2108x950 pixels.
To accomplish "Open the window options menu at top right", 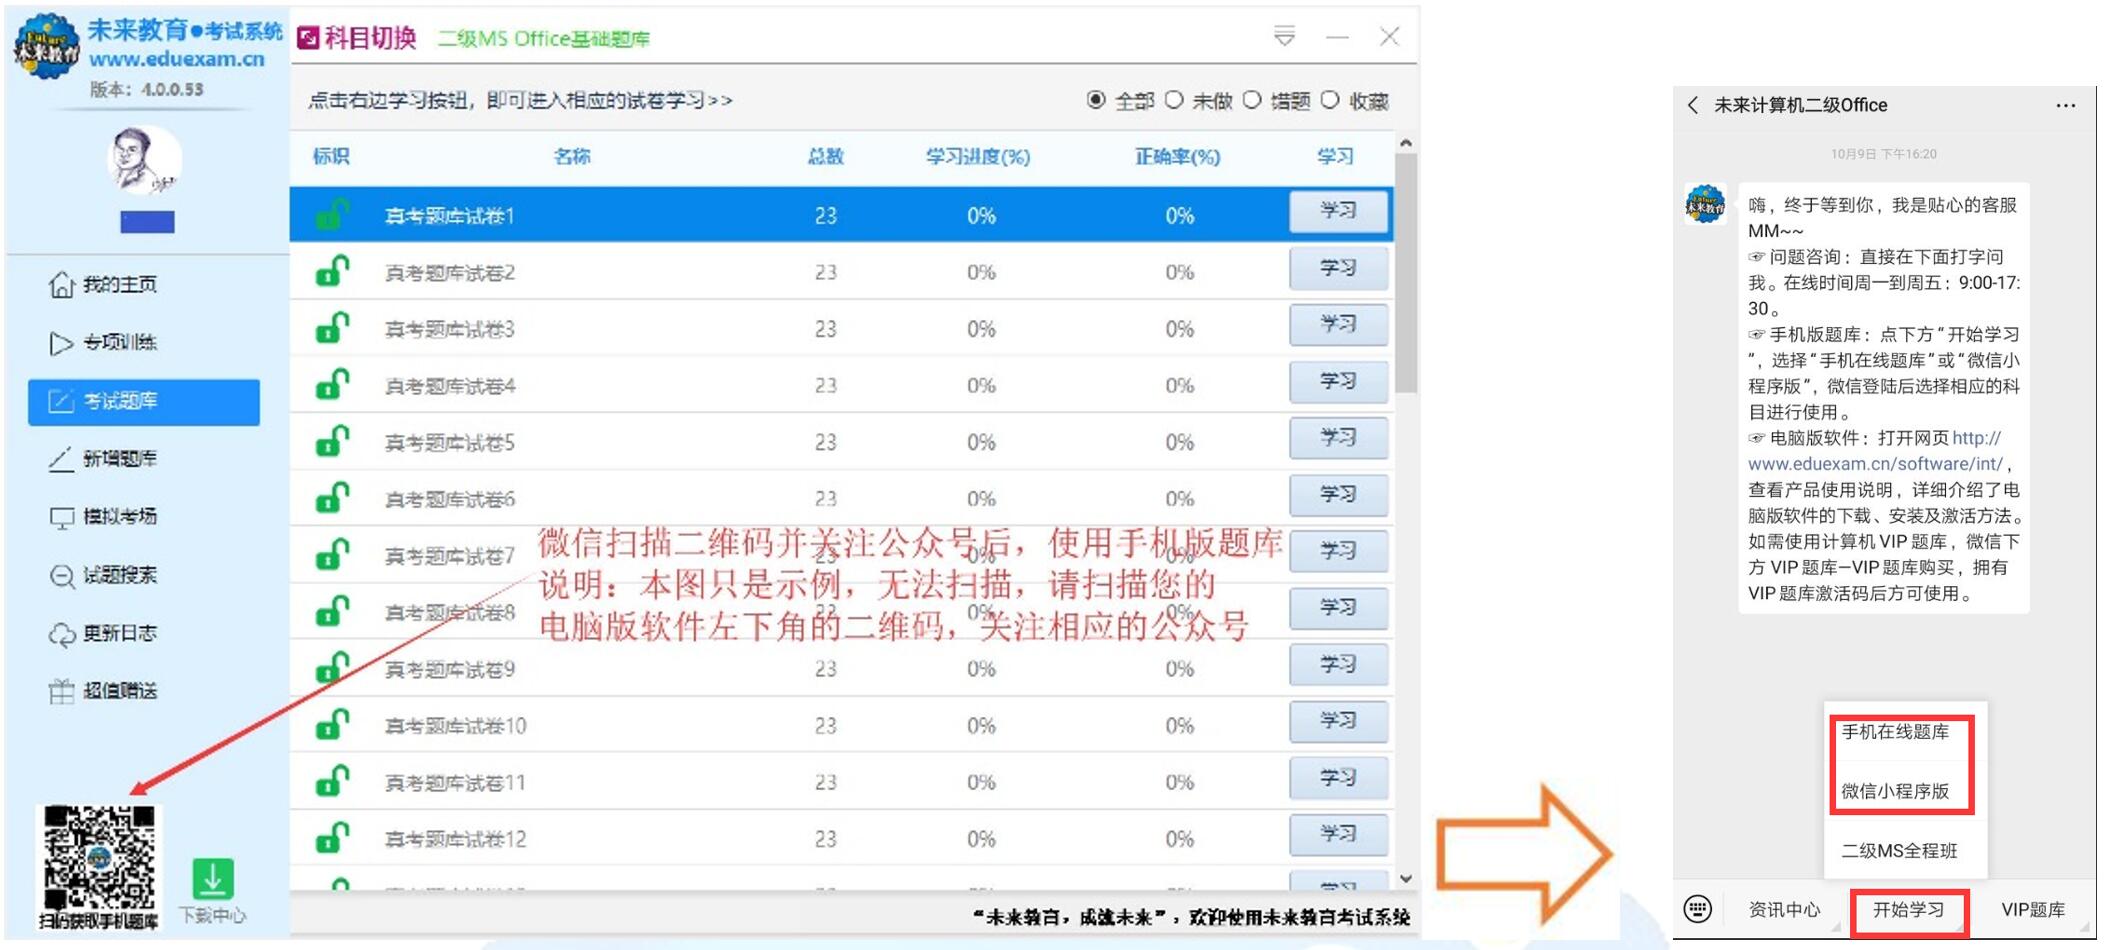I will pos(1283,36).
